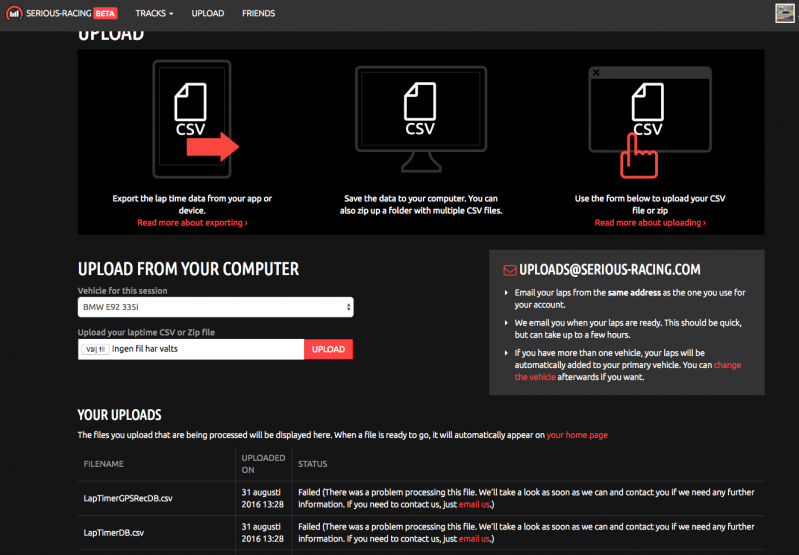799x555 pixels.
Task: Open Read more about exporting link
Action: (x=192, y=223)
